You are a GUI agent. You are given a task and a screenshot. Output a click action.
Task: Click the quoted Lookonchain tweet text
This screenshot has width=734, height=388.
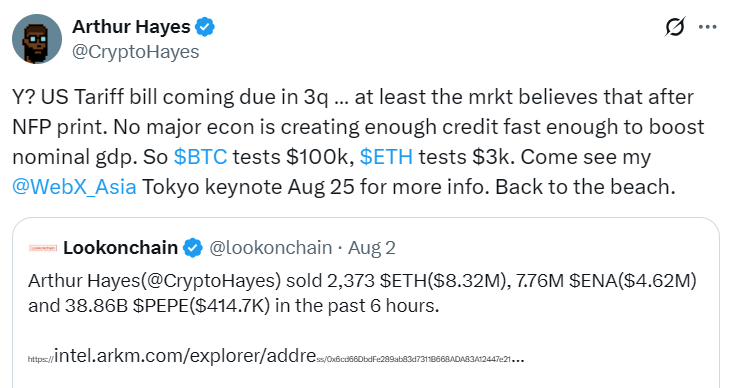[x=362, y=293]
